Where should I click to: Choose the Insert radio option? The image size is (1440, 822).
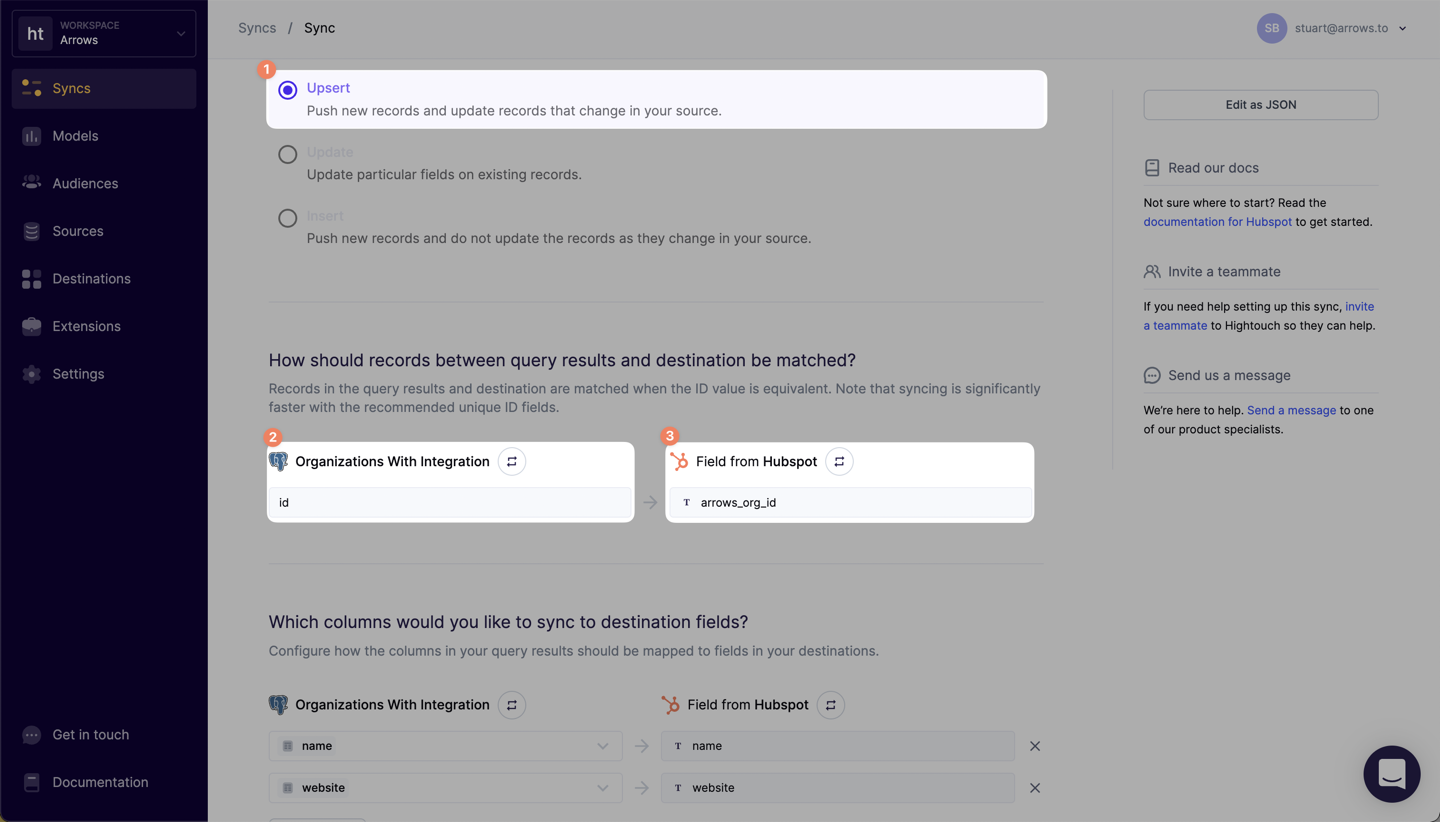click(x=288, y=218)
